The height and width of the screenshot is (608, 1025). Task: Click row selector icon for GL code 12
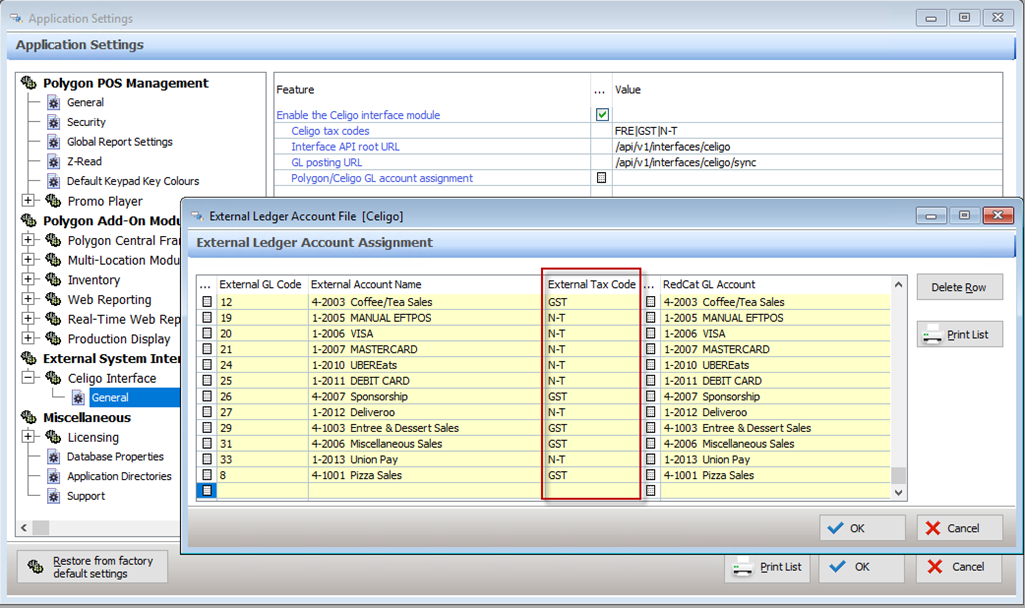207,301
